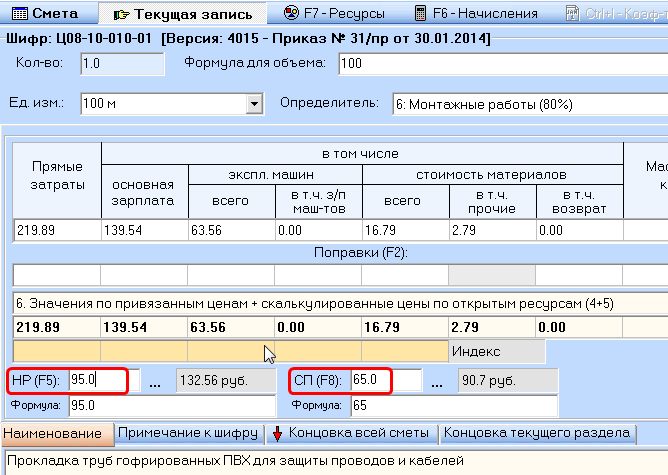The height and width of the screenshot is (475, 668).
Task: Switch to Текущая запись tab
Action: click(x=182, y=14)
